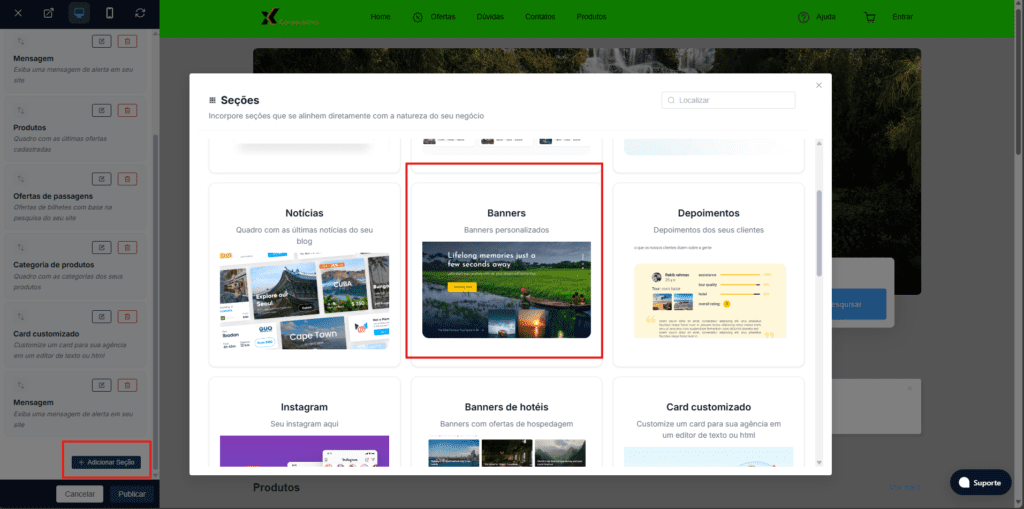Screen dimensions: 1024x509
Task: Click 'Depoimentos dos seus clientes' text
Action: (709, 230)
